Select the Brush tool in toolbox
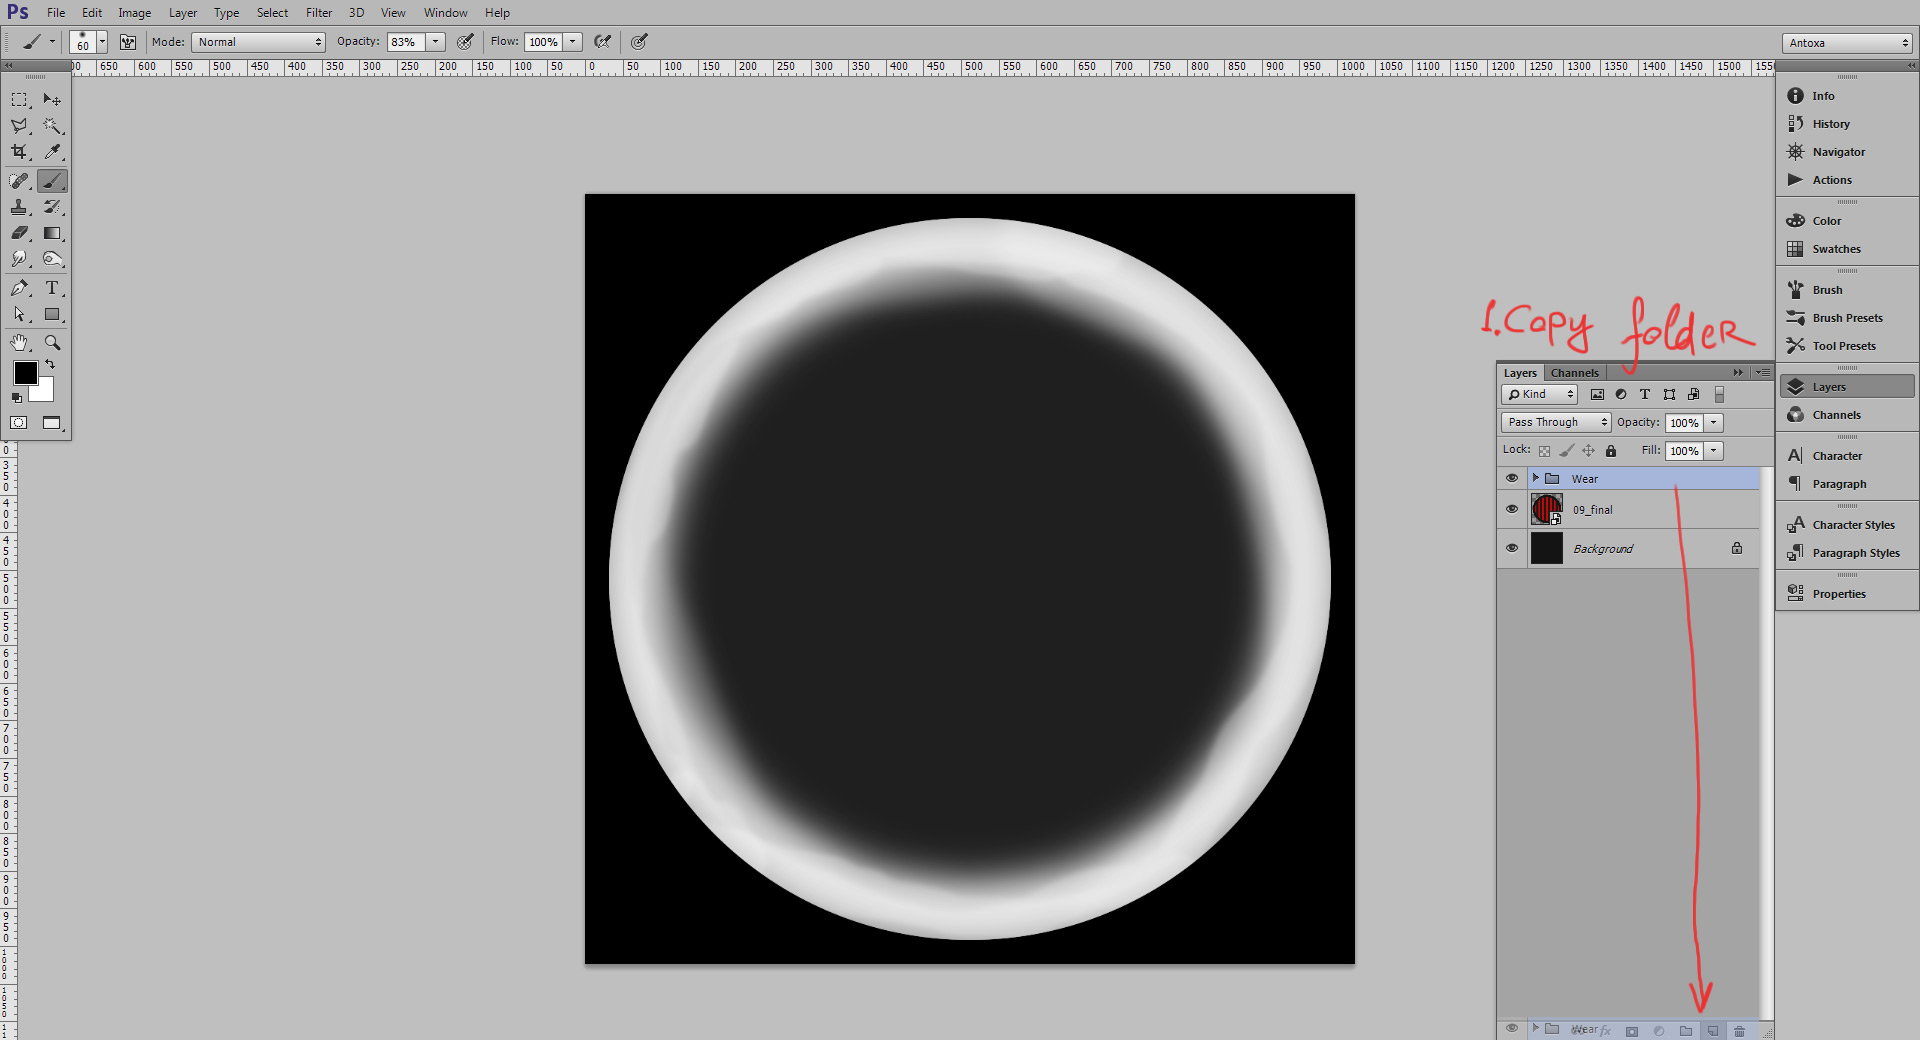1920x1040 pixels. tap(52, 181)
